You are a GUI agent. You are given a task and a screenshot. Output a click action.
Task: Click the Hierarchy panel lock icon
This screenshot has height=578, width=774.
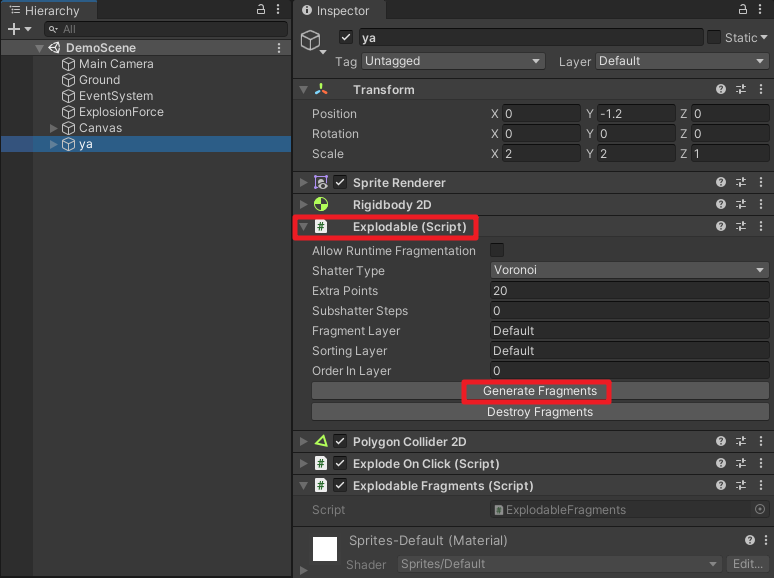point(261,10)
